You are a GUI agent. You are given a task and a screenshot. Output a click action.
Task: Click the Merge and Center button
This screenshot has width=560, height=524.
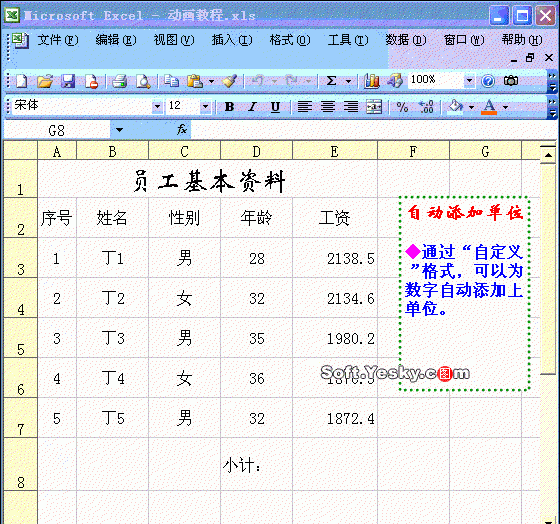point(374,107)
